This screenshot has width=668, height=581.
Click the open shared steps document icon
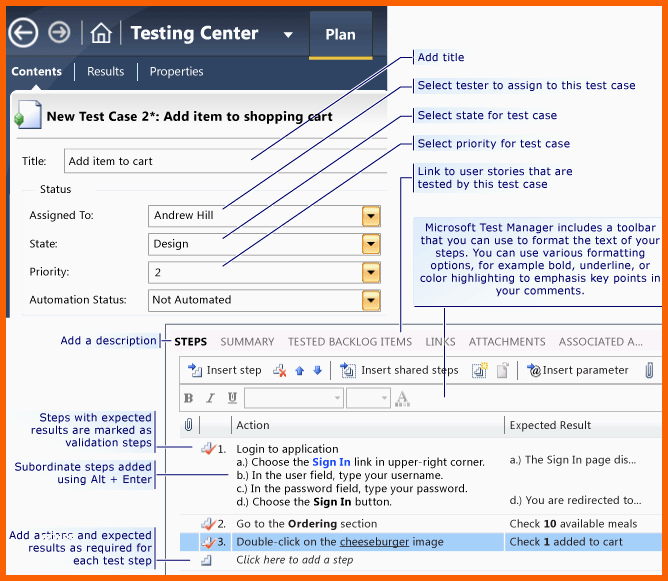pos(503,370)
